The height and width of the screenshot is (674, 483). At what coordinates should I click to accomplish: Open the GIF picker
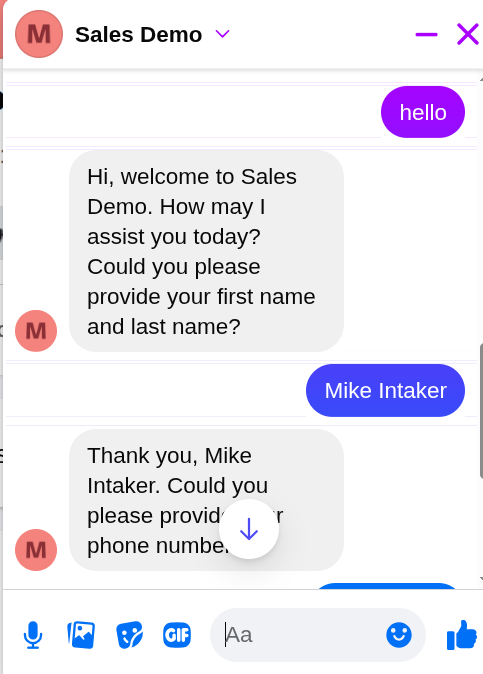177,635
